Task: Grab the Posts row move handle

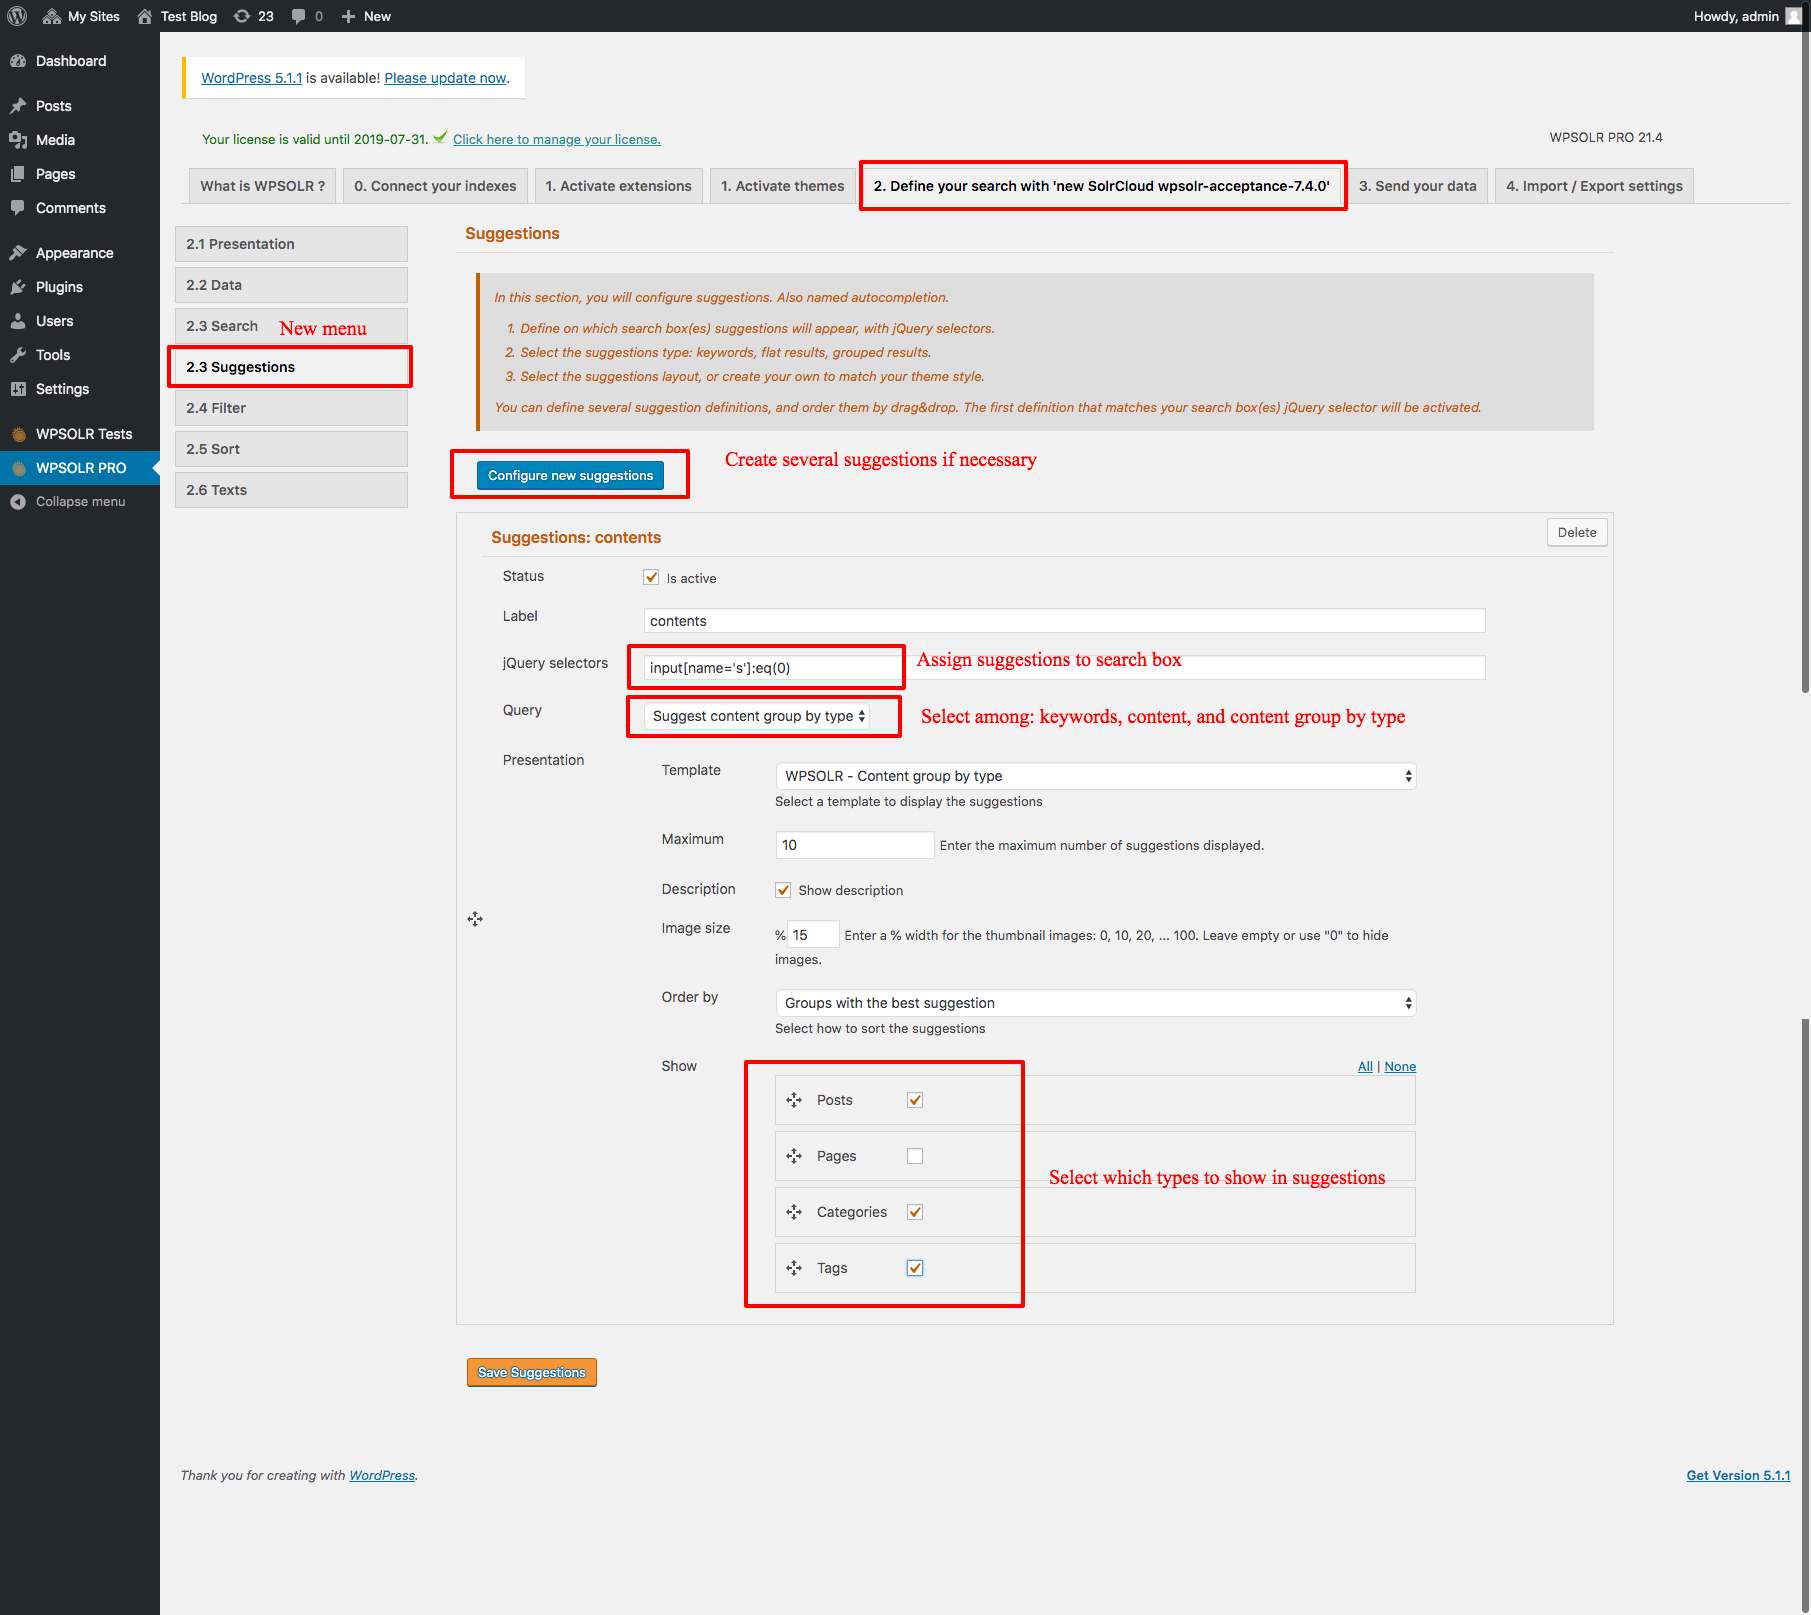Action: (794, 1100)
